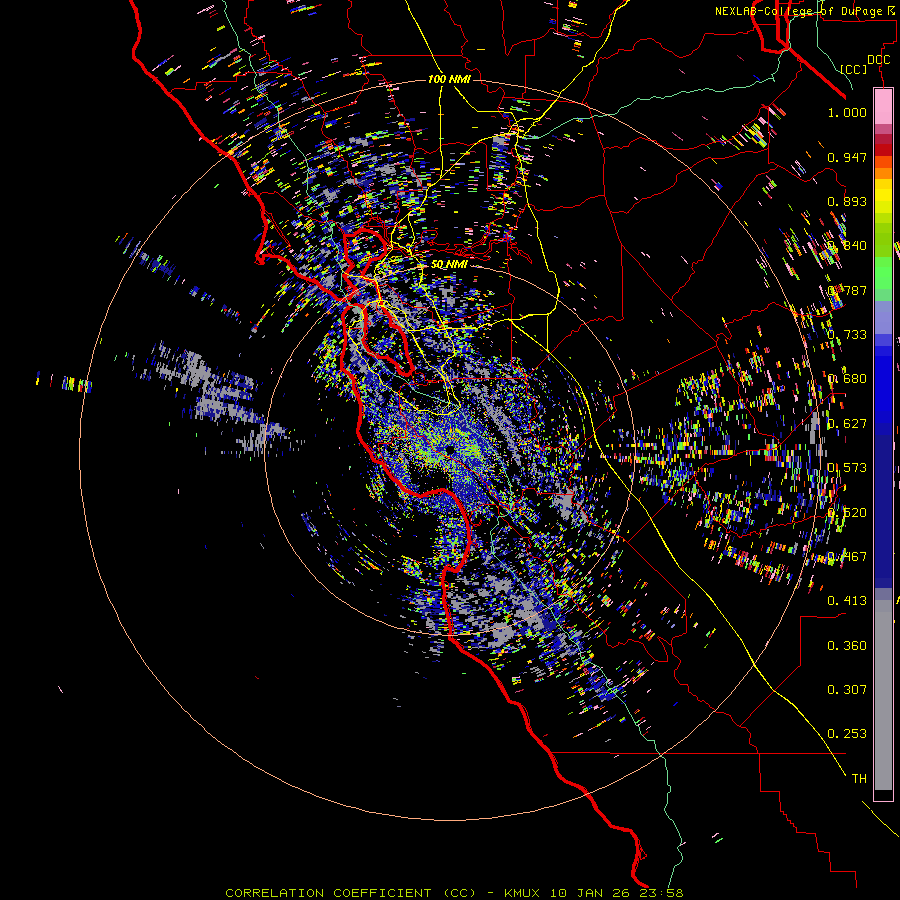Select the 0.627 scale value
Screen dimensions: 900x900
click(x=847, y=424)
